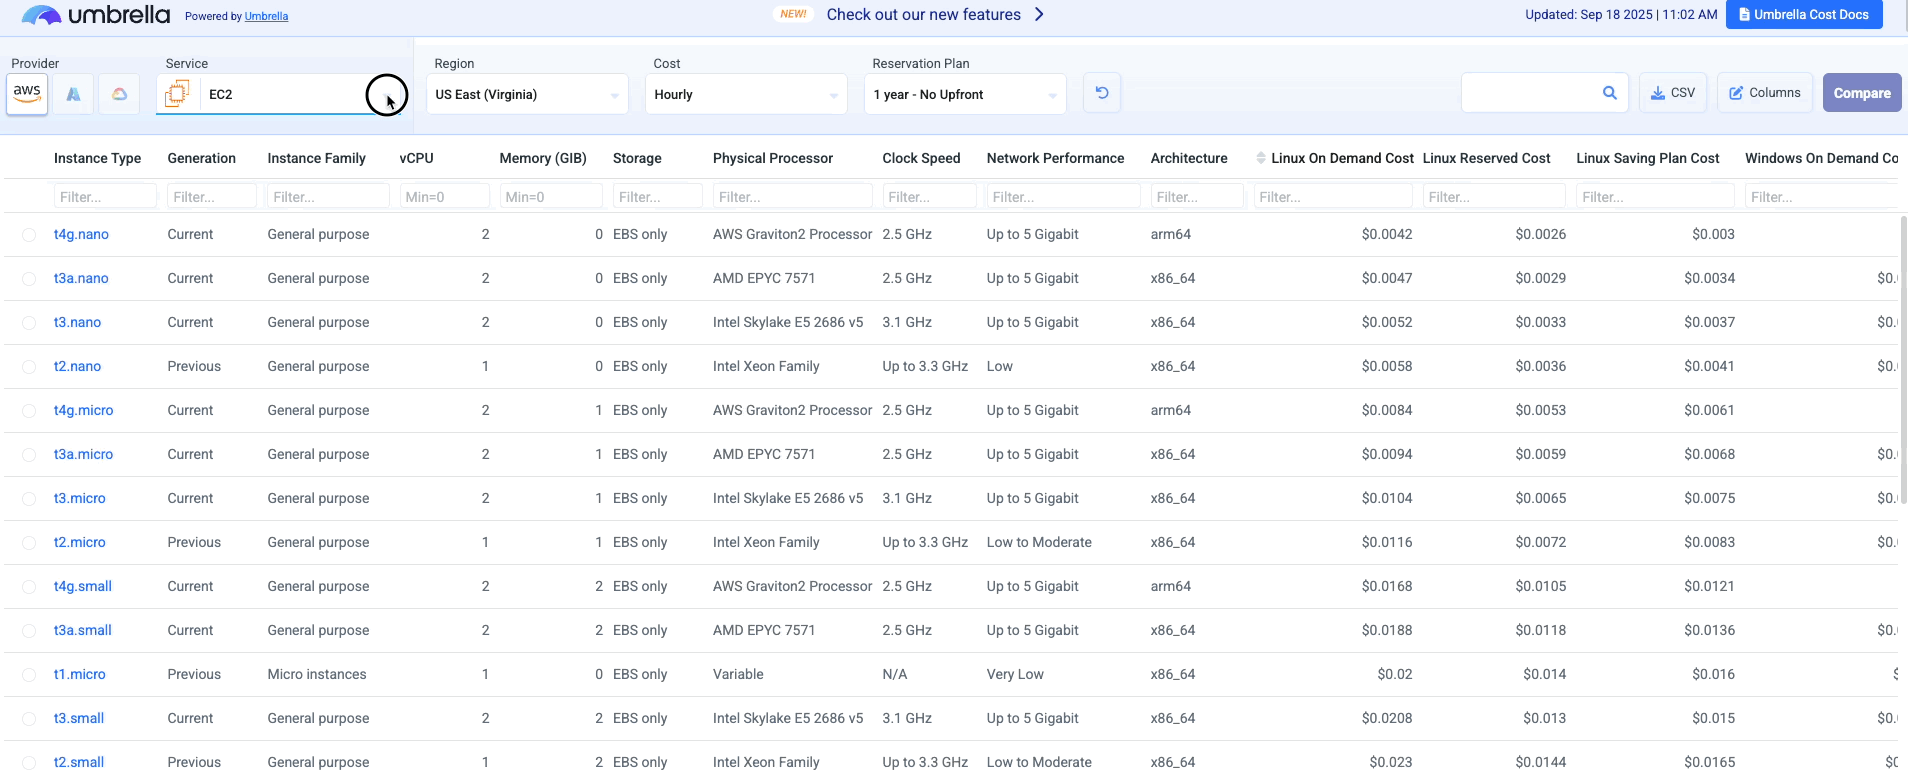
Task: Click the vCPU column header
Action: coord(416,158)
